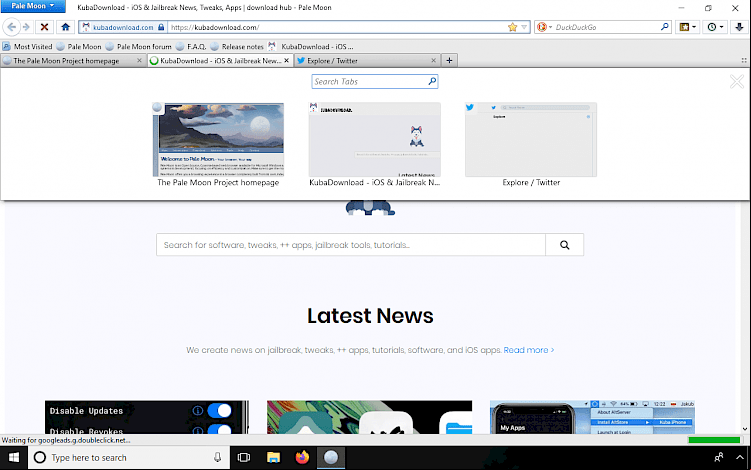Click the Search Tabs magnifier icon

(x=432, y=81)
